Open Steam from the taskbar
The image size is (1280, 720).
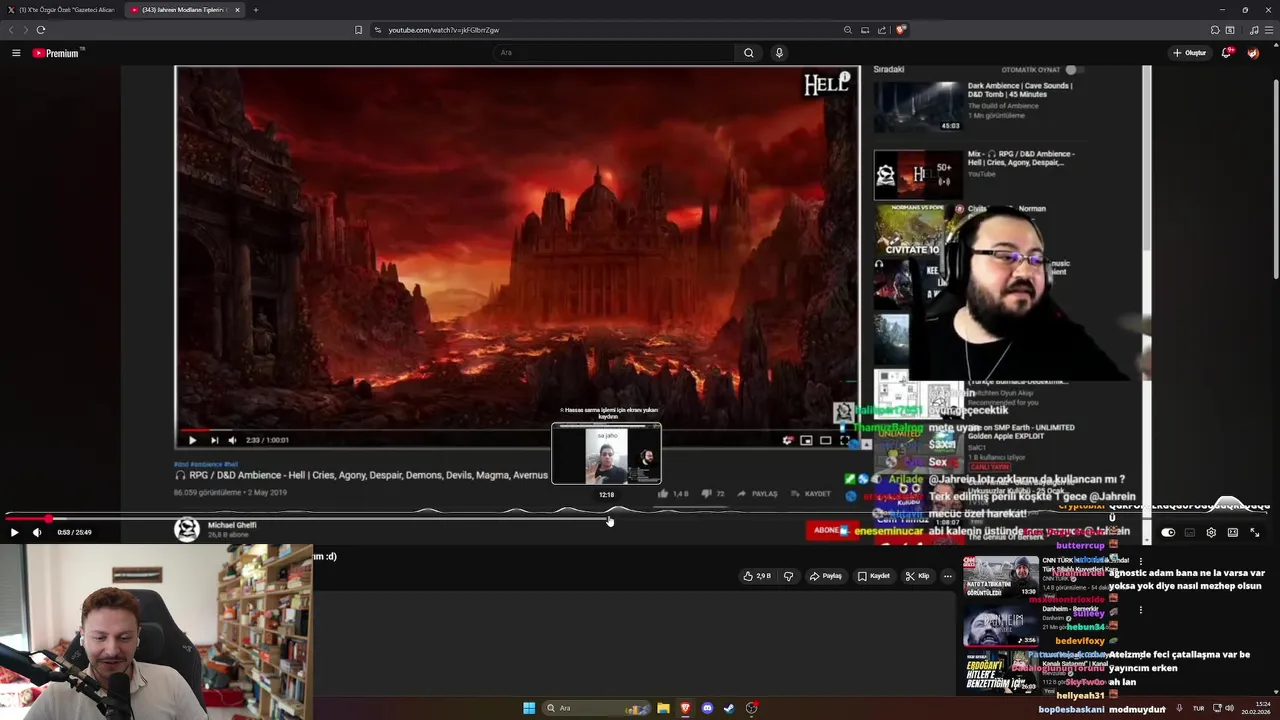tap(729, 708)
